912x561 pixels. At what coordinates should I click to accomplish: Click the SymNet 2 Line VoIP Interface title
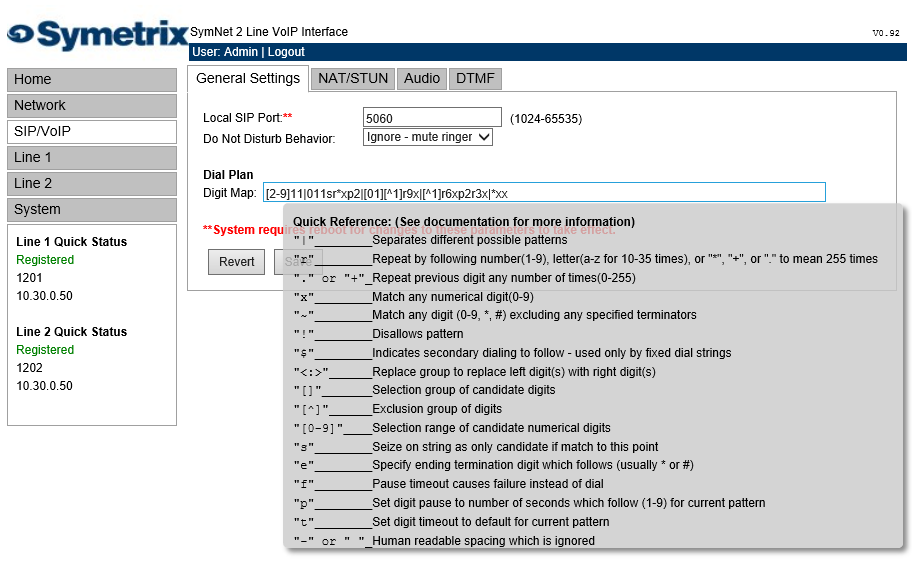click(x=269, y=32)
